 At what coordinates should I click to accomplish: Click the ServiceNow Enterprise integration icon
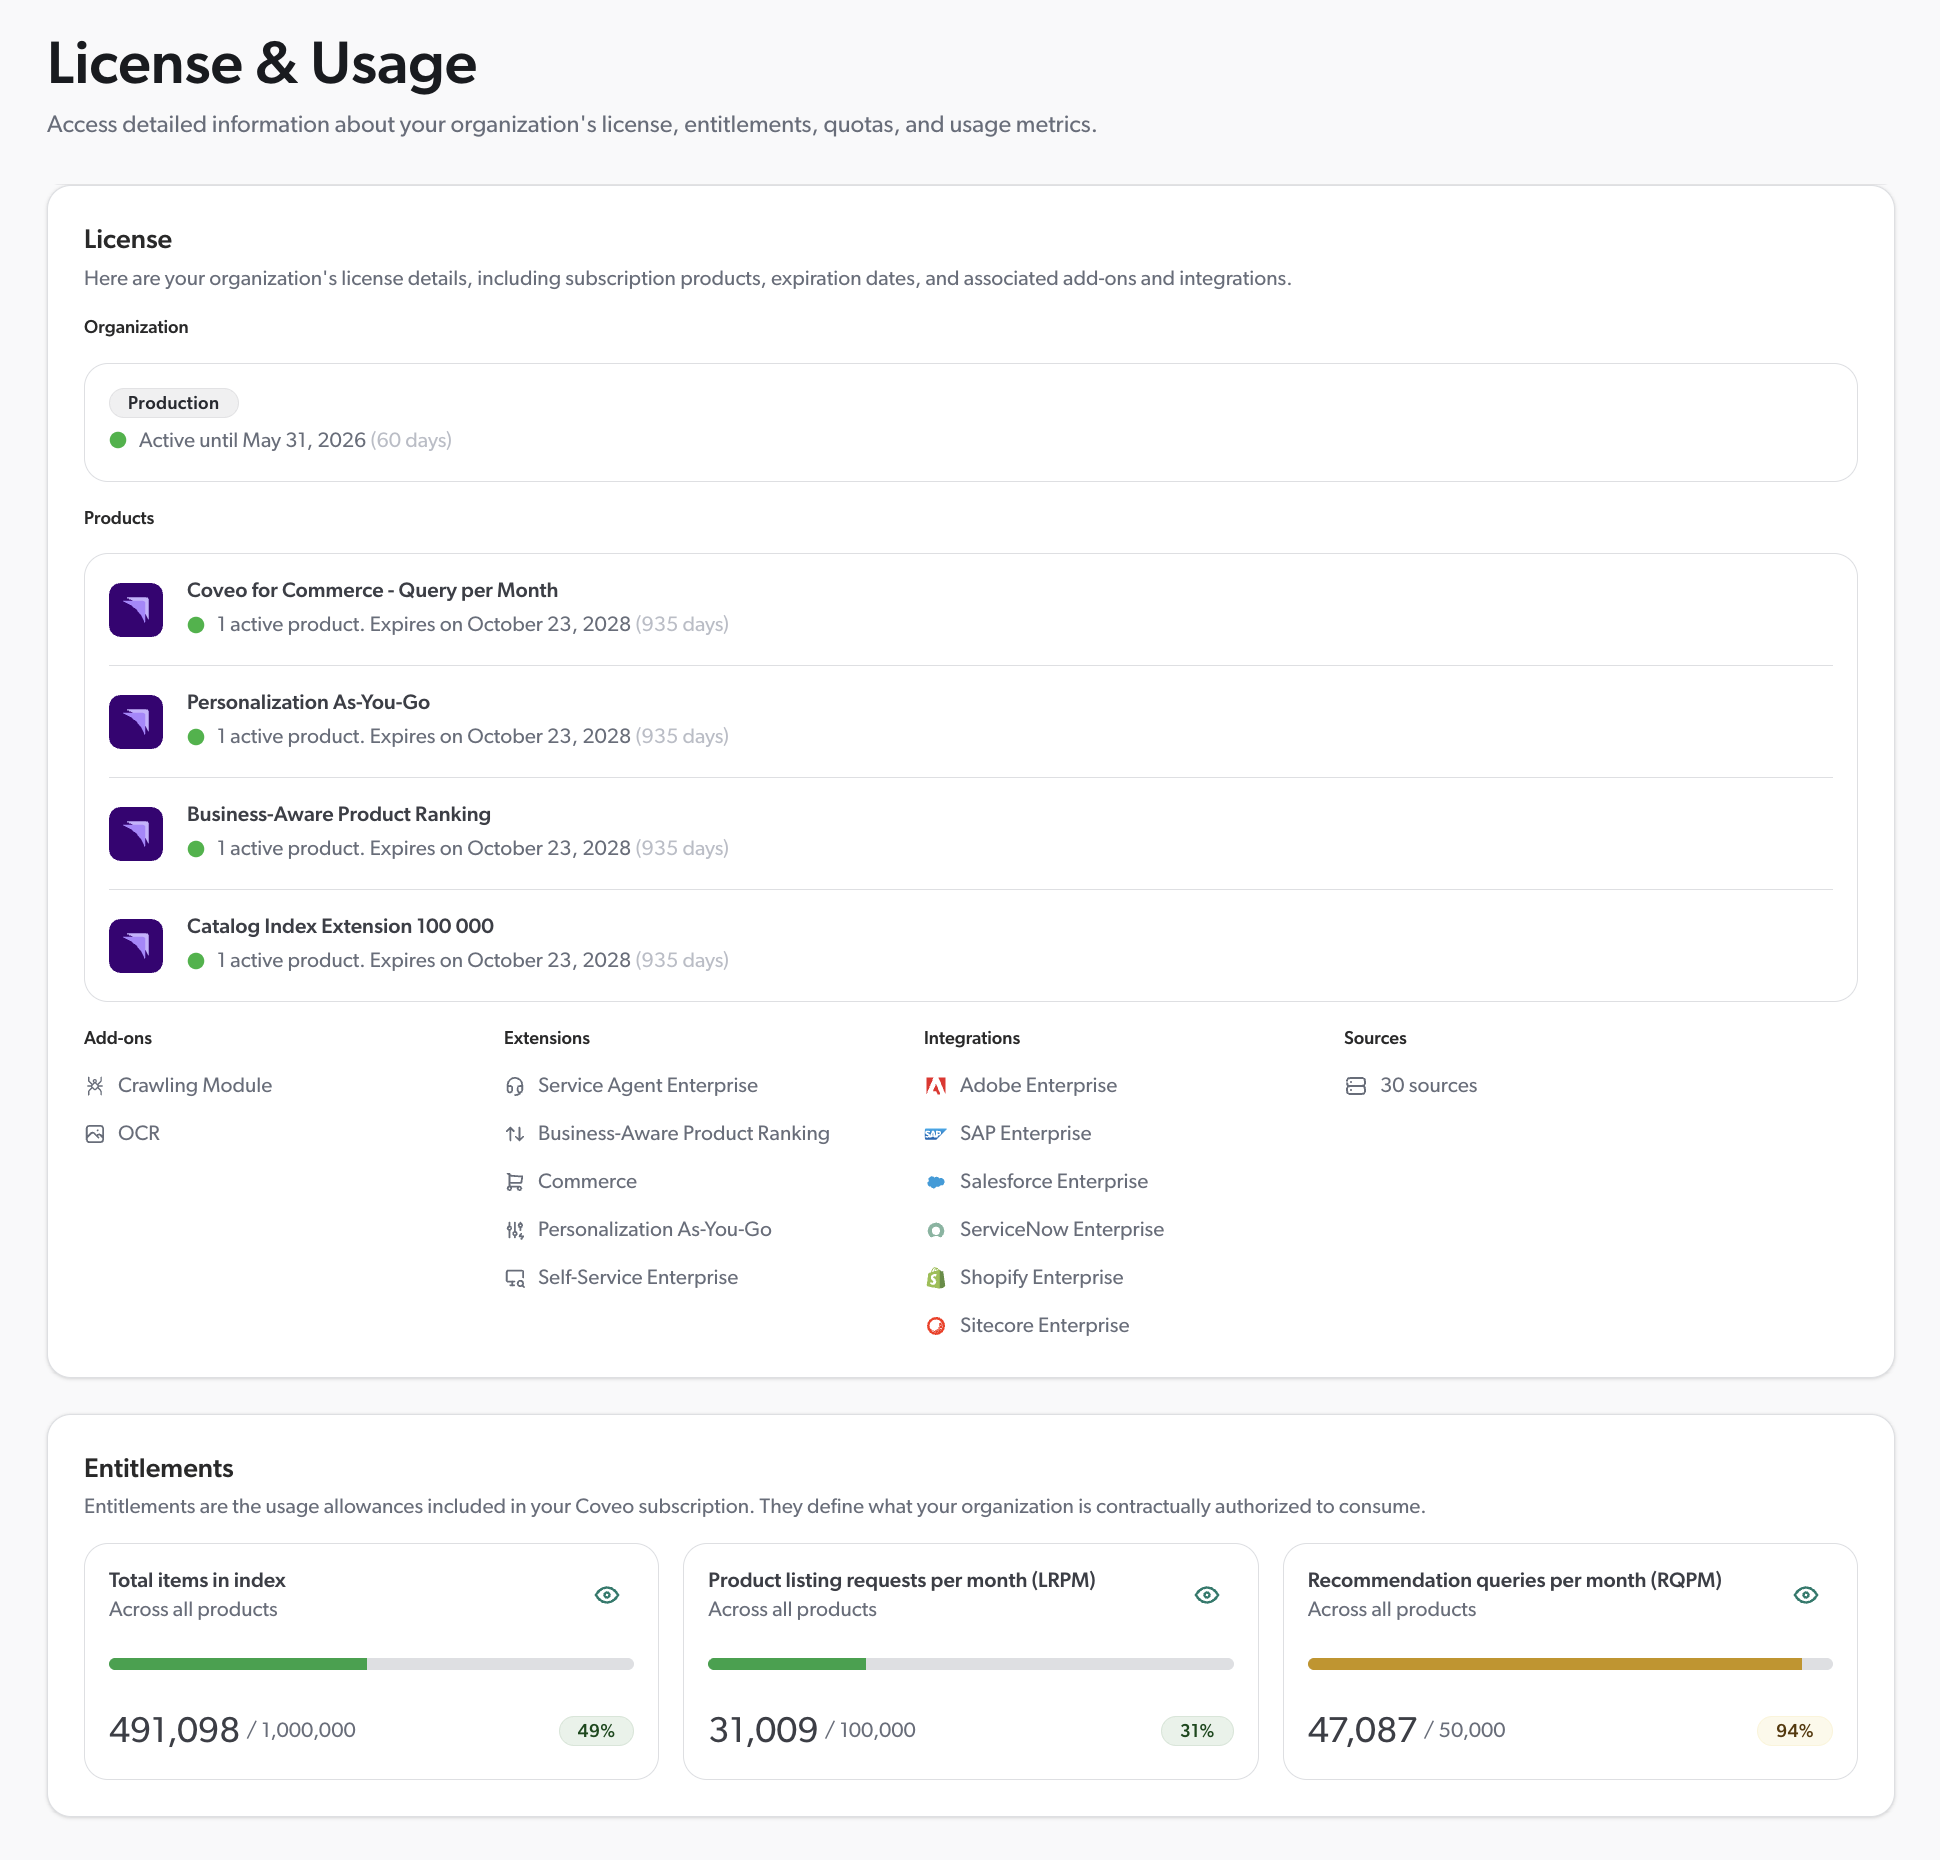point(937,1229)
